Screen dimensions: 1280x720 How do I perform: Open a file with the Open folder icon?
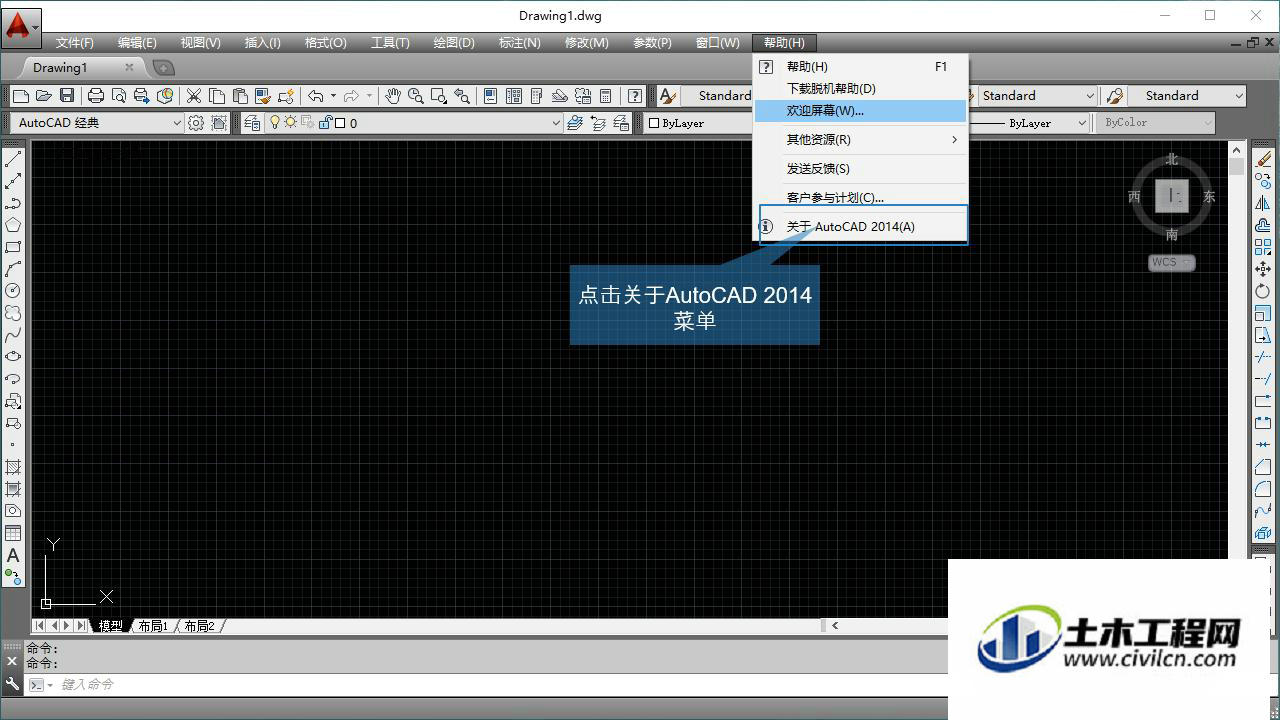(x=44, y=96)
